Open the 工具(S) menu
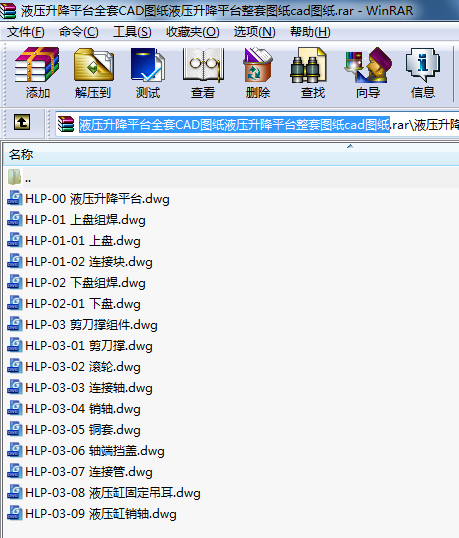 coord(132,32)
